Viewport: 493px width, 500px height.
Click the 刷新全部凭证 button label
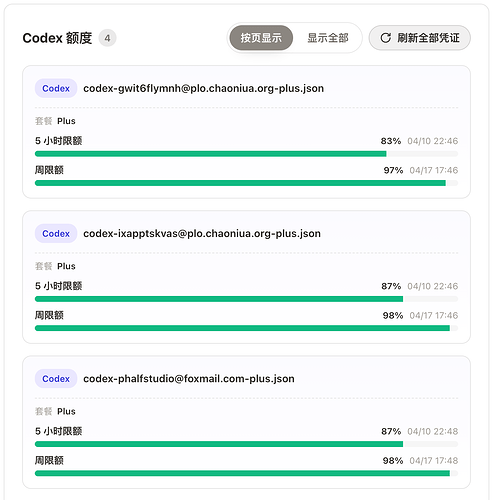click(428, 38)
